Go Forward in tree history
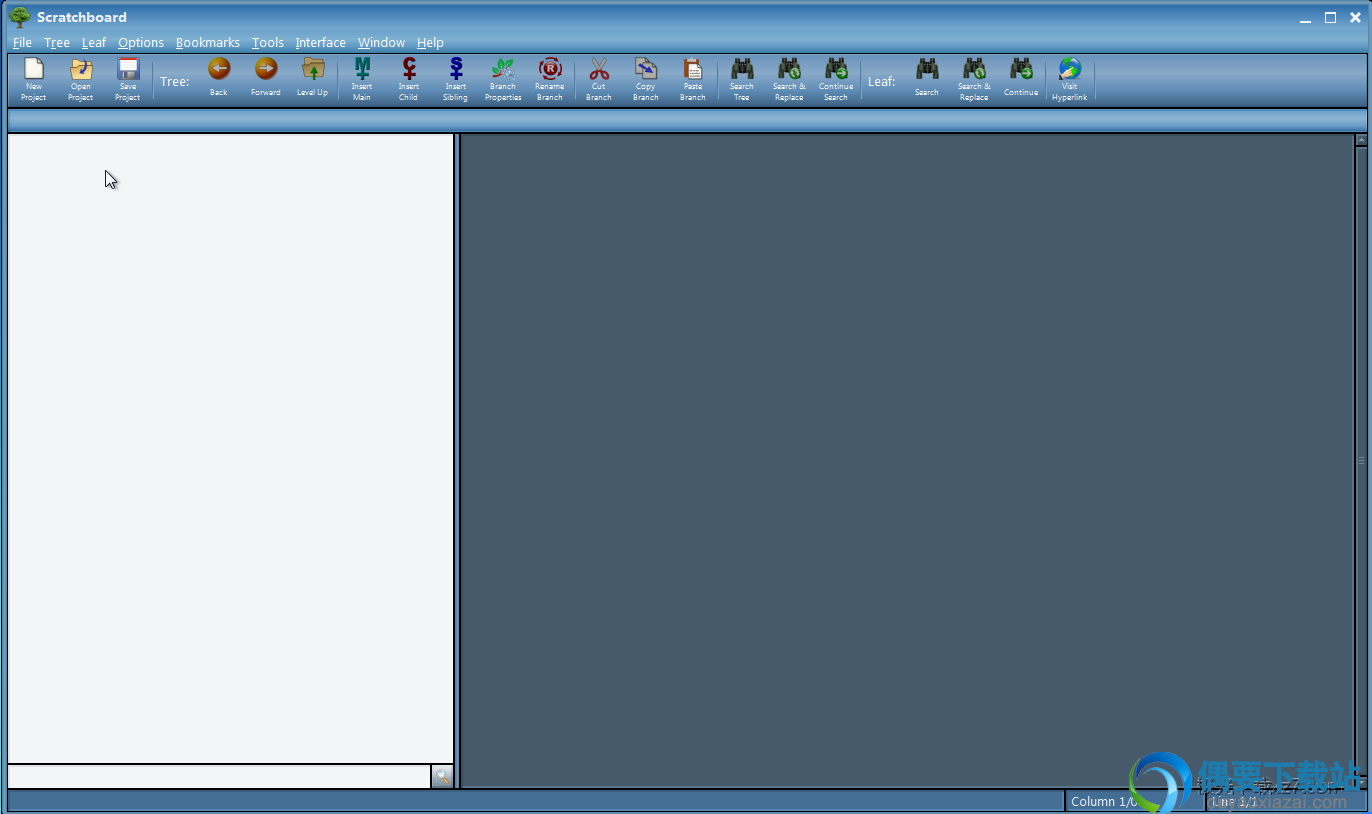Viewport: 1372px width, 814px height. (x=266, y=78)
